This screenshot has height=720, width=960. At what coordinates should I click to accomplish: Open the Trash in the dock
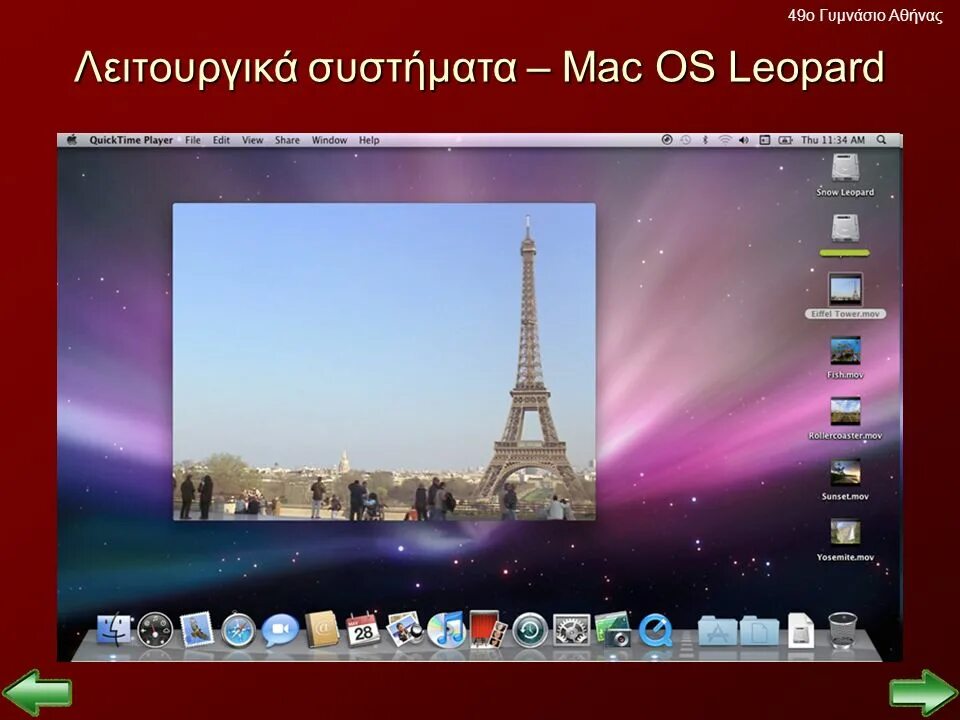[842, 630]
